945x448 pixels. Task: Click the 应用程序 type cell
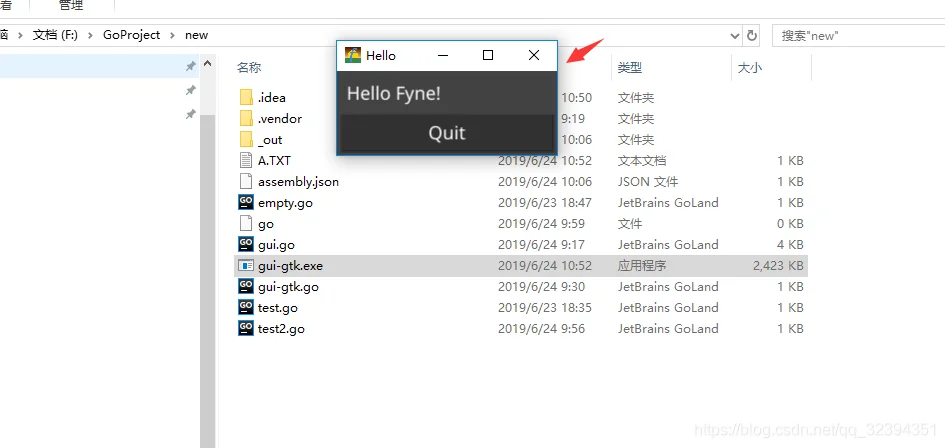[x=642, y=266]
